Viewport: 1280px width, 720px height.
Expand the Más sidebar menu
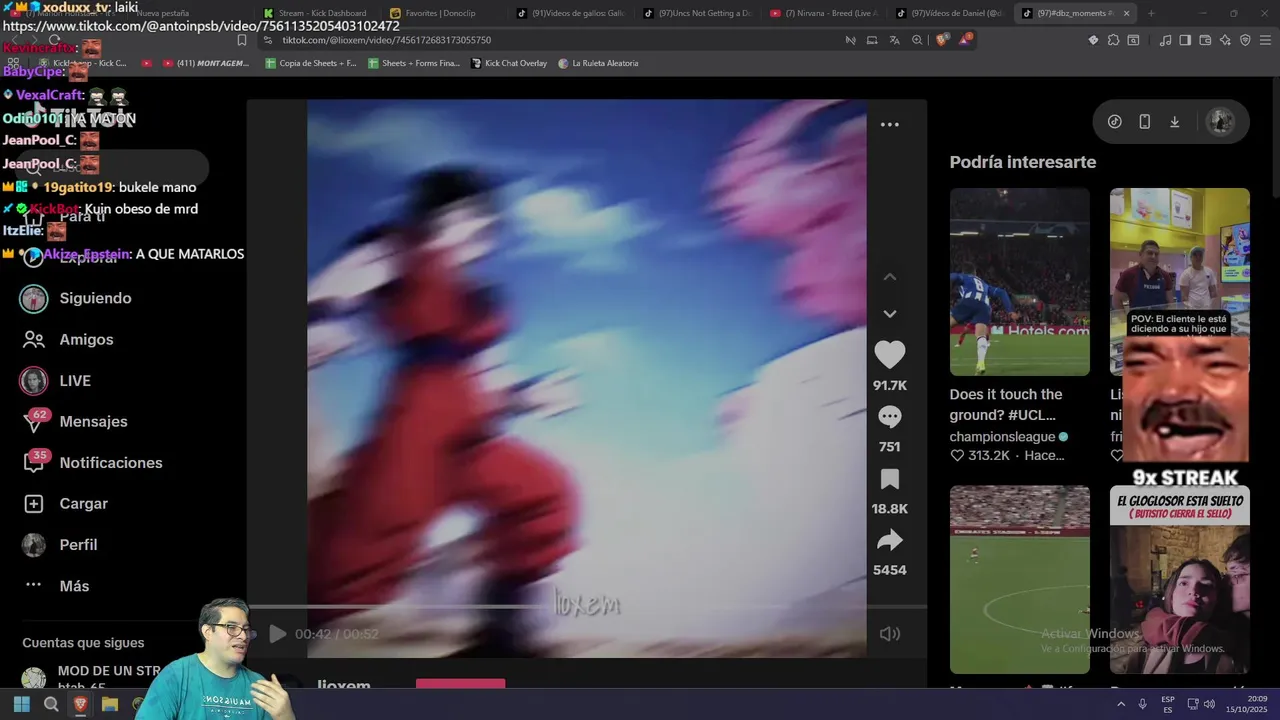click(x=74, y=586)
